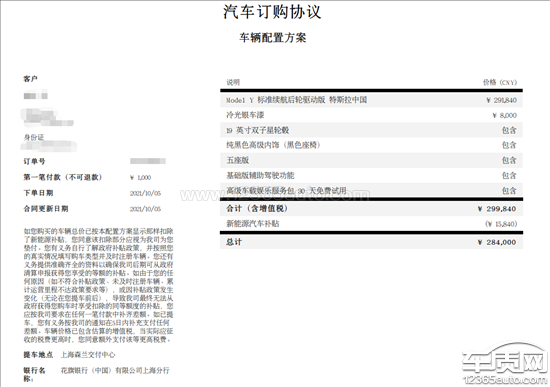
Task: Click the 基础版辅助驾驶功能 item
Action: [260, 175]
